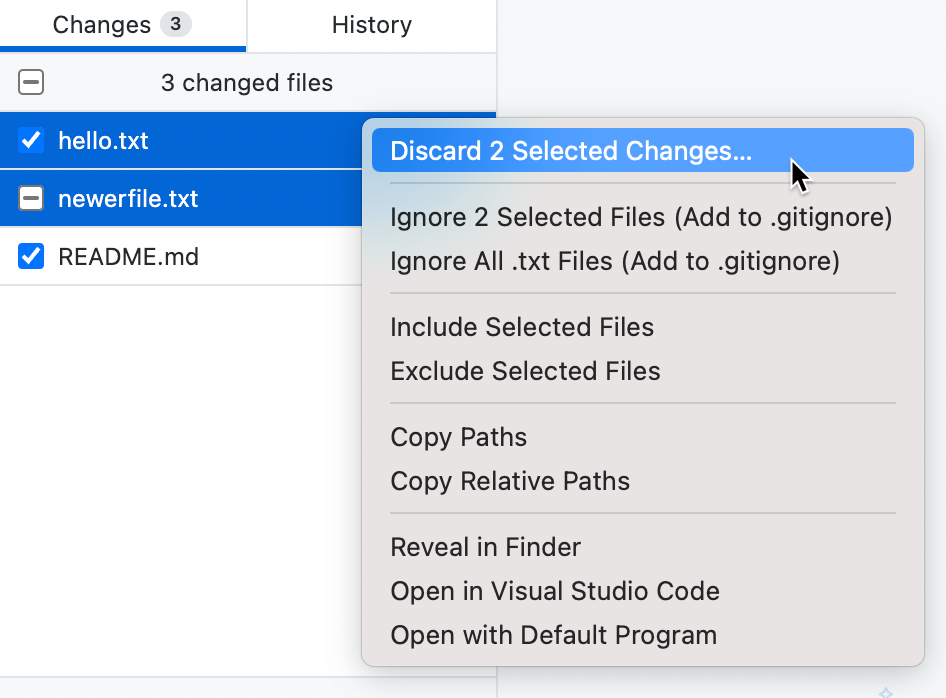Image resolution: width=946 pixels, height=698 pixels.
Task: Uncheck the README.md checkbox
Action: tap(30, 256)
